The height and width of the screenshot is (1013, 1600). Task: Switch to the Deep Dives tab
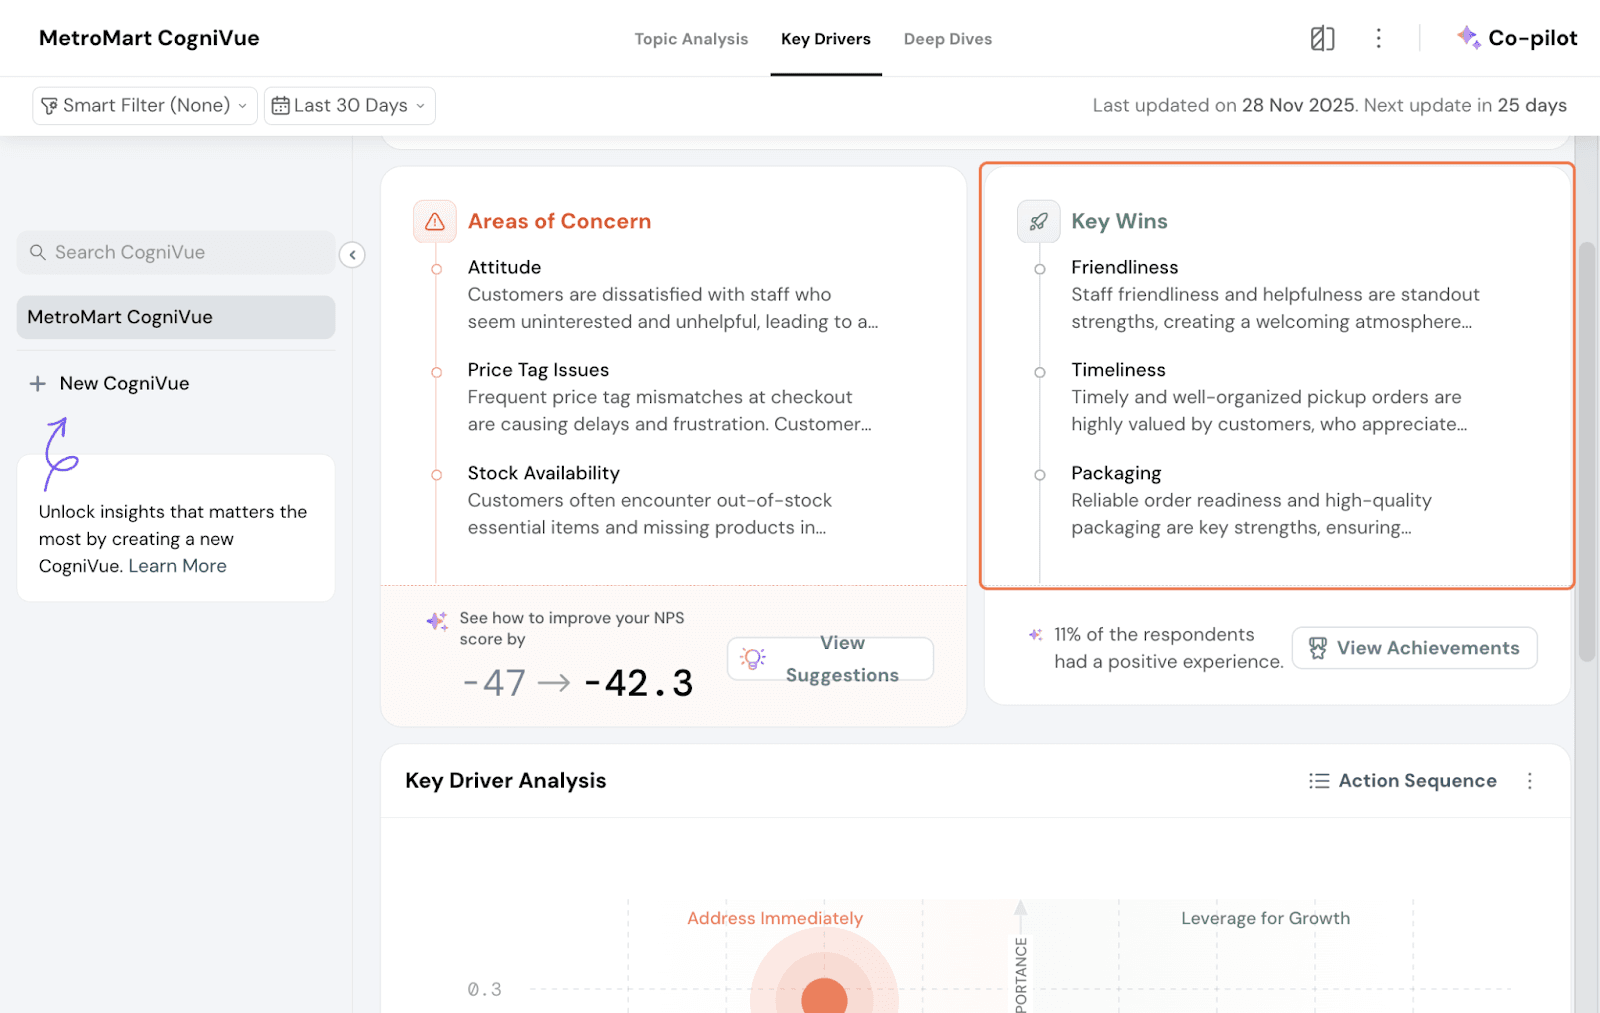[x=947, y=39]
